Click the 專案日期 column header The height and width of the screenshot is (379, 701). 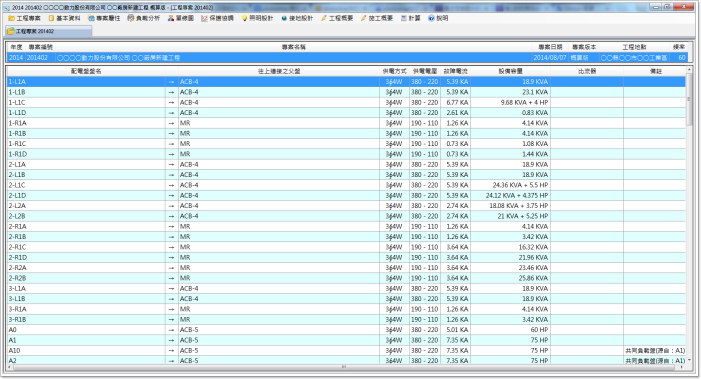tap(550, 47)
